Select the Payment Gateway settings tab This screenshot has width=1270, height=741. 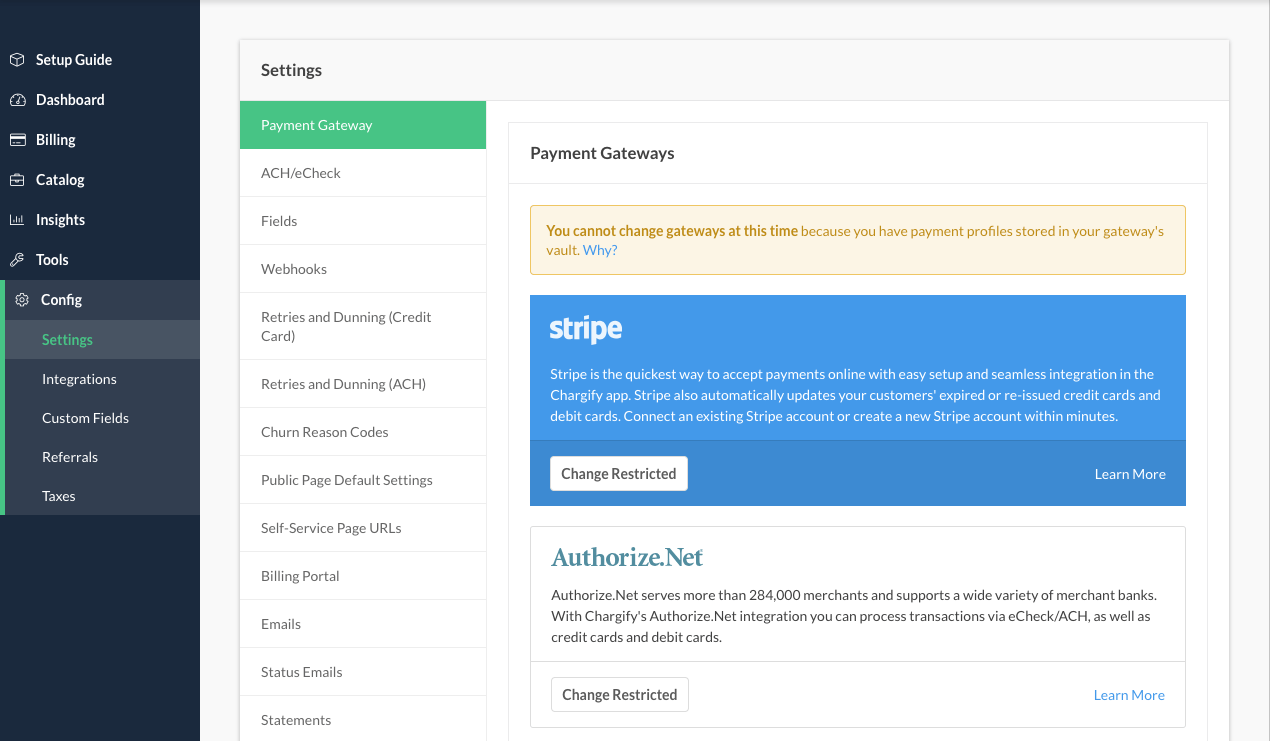pos(363,125)
